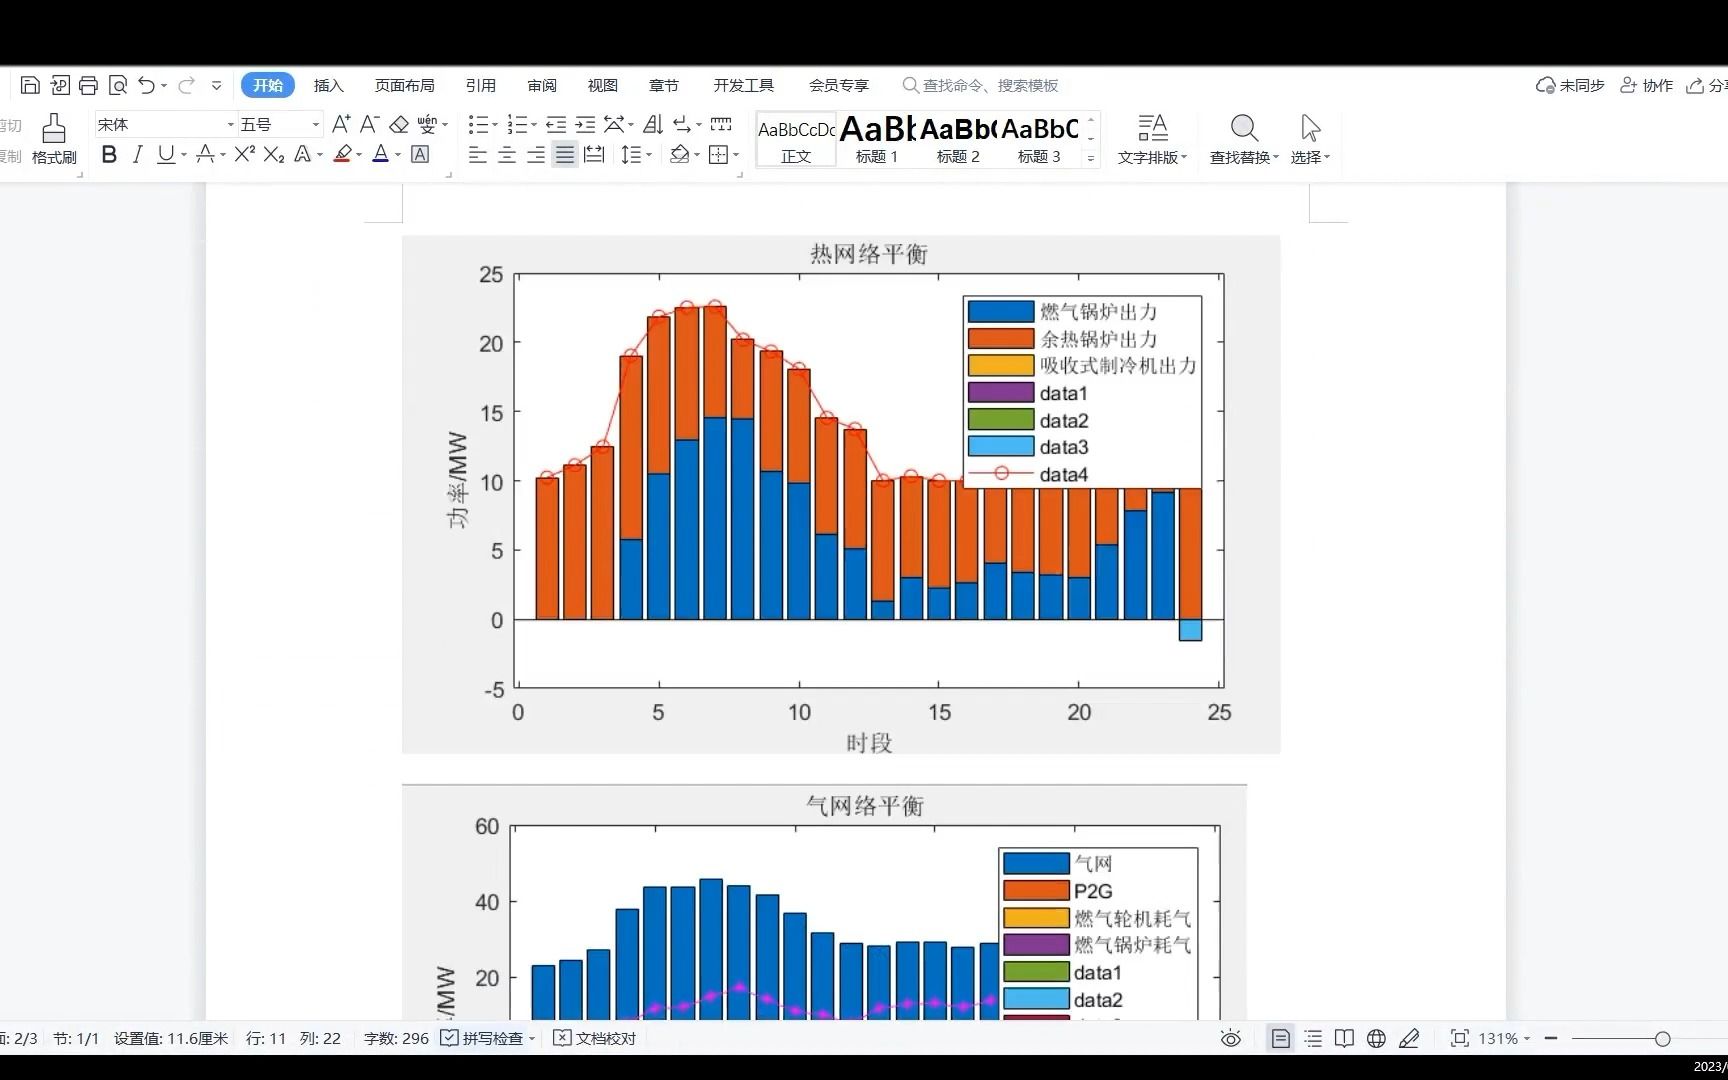This screenshot has width=1728, height=1080.
Task: Click the highlight color marker swatch
Action: tap(342, 154)
